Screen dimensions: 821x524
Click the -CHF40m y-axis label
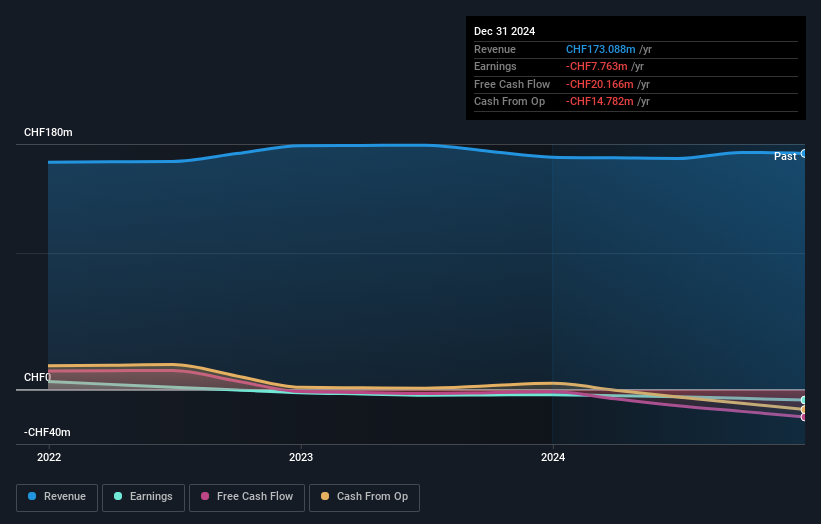coord(47,432)
